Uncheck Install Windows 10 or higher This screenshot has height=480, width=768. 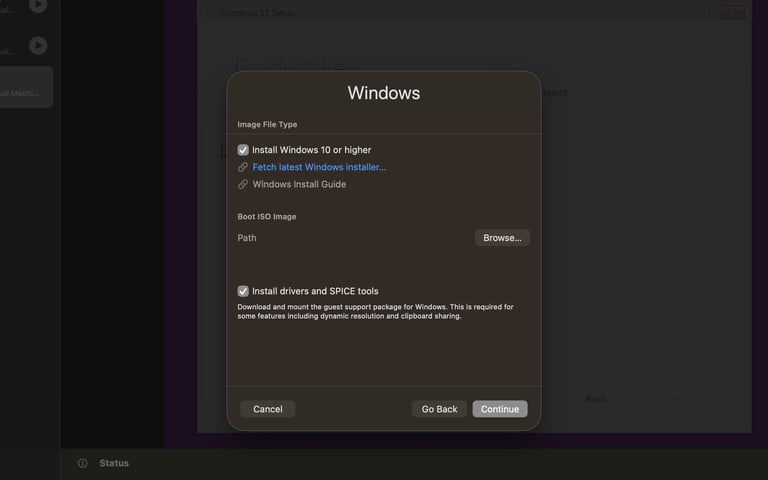(243, 150)
